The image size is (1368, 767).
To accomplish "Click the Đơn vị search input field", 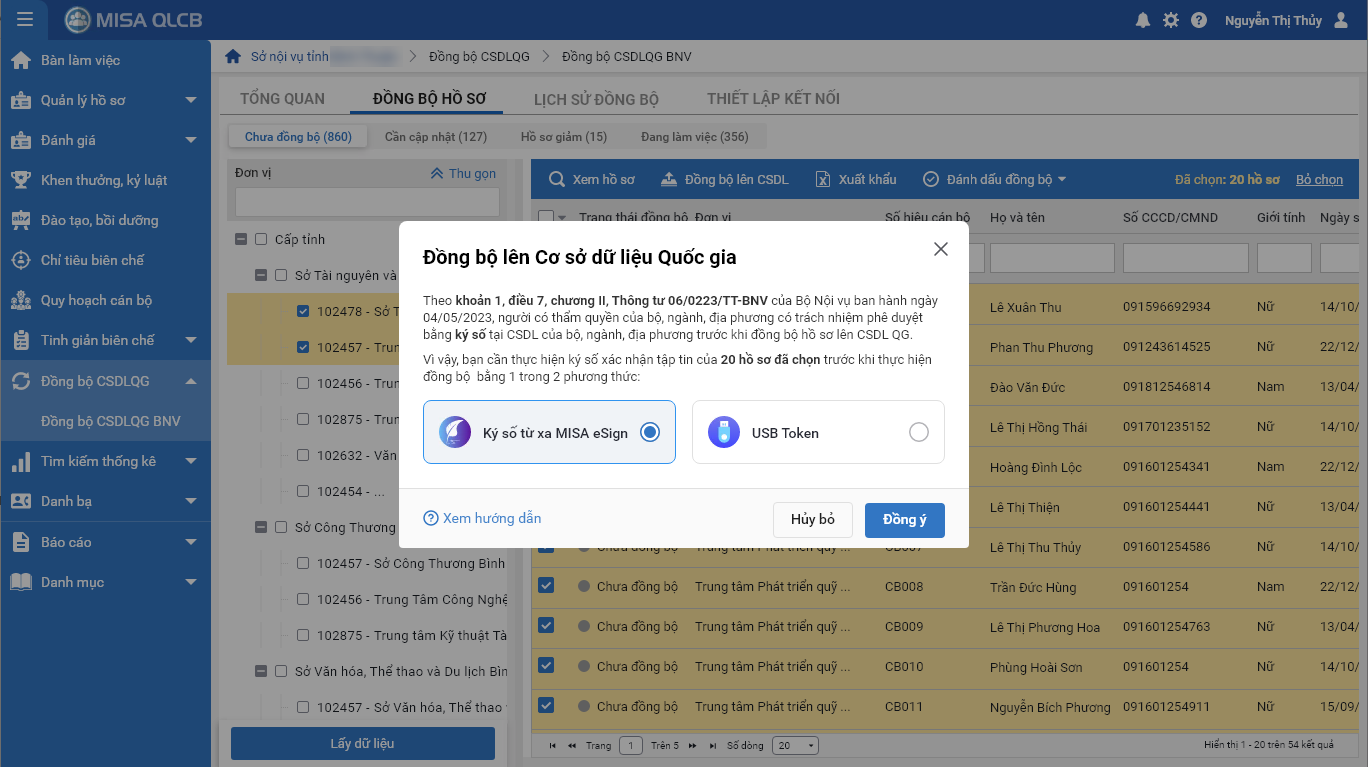I will pos(367,202).
